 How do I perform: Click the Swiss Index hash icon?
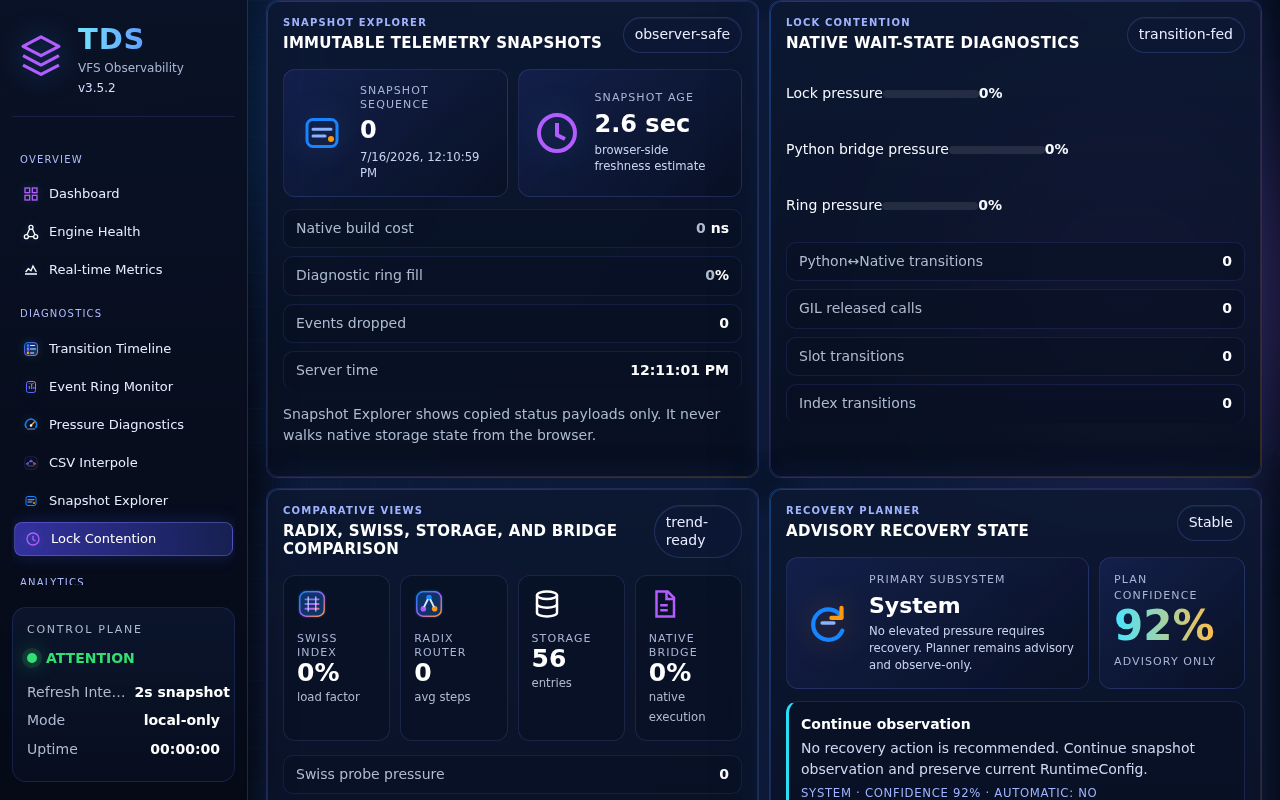pos(312,604)
